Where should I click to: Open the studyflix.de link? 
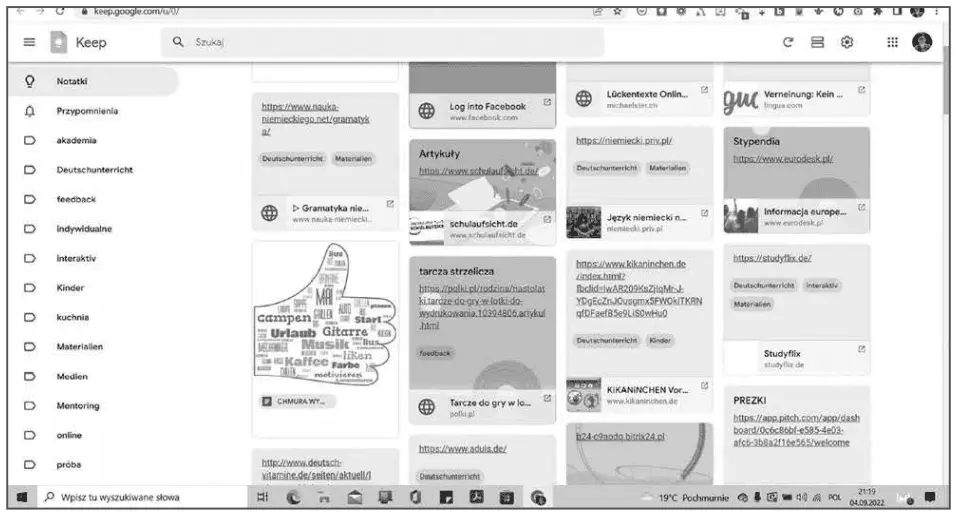[x=772, y=258]
